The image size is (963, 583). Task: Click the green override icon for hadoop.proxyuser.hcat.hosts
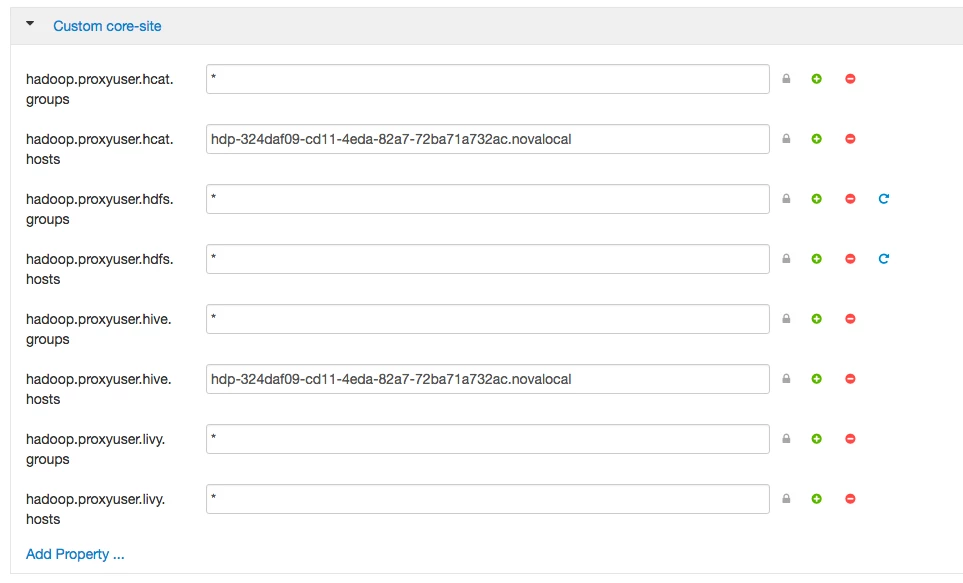[816, 139]
